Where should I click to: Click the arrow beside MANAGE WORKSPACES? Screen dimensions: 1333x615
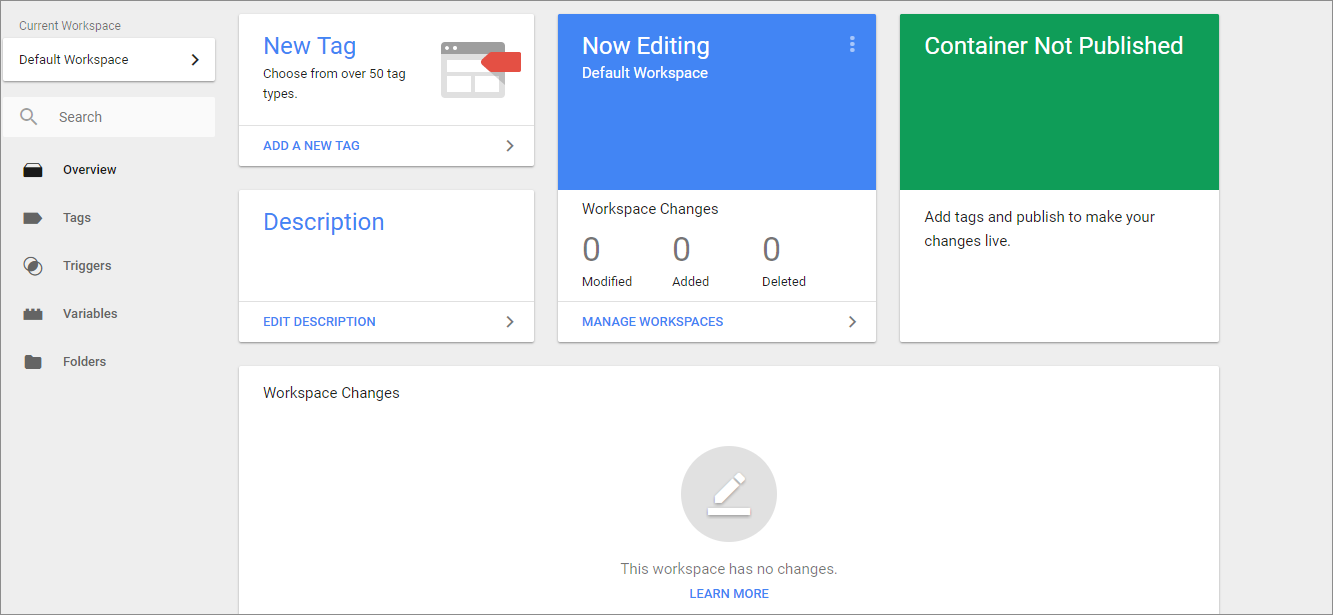(852, 321)
